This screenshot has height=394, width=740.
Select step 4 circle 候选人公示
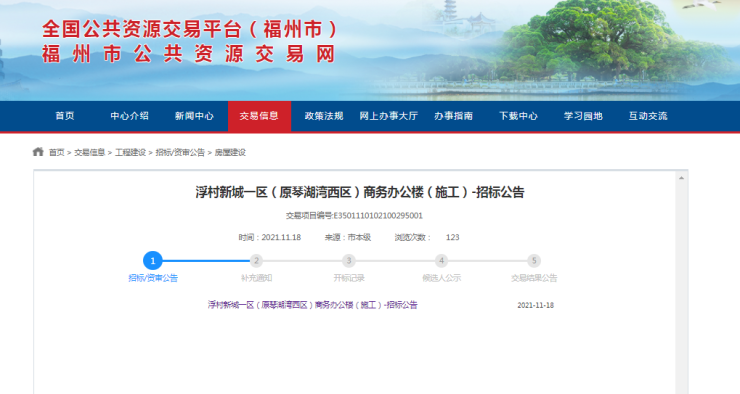tap(441, 260)
